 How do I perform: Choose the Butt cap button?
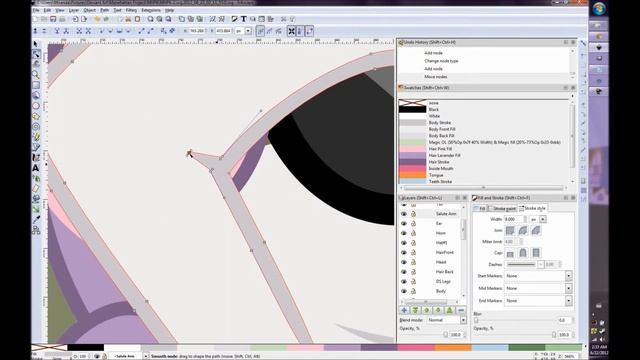[510, 253]
